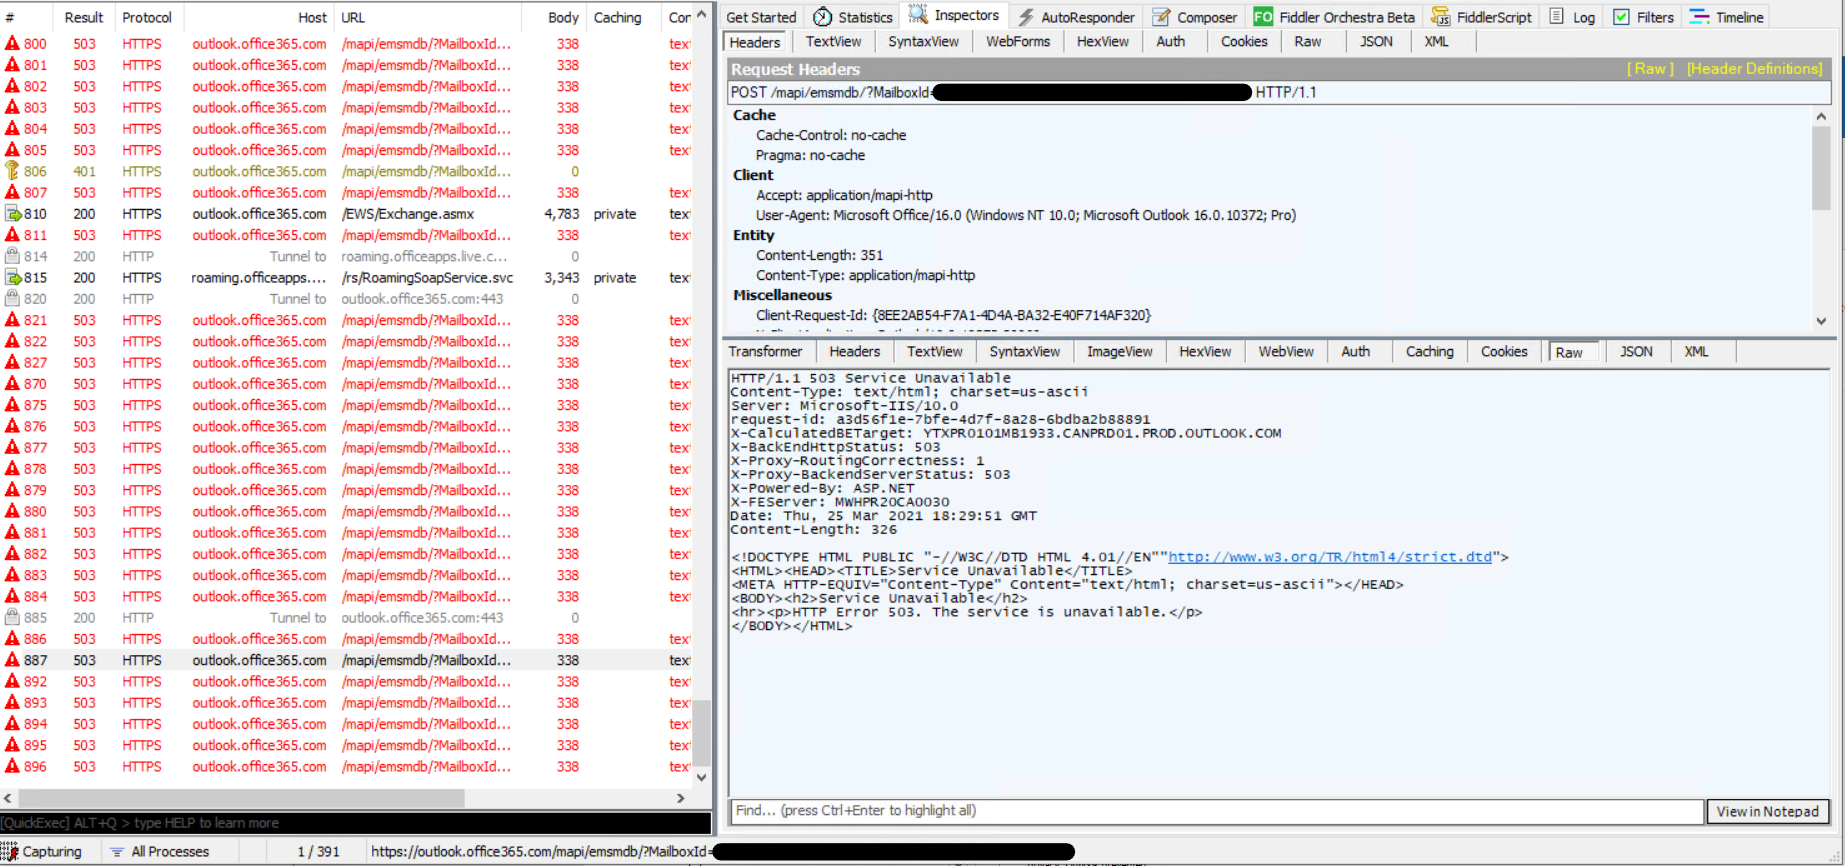Click the warning icon of session 800
This screenshot has height=866, width=1845.
coord(12,44)
